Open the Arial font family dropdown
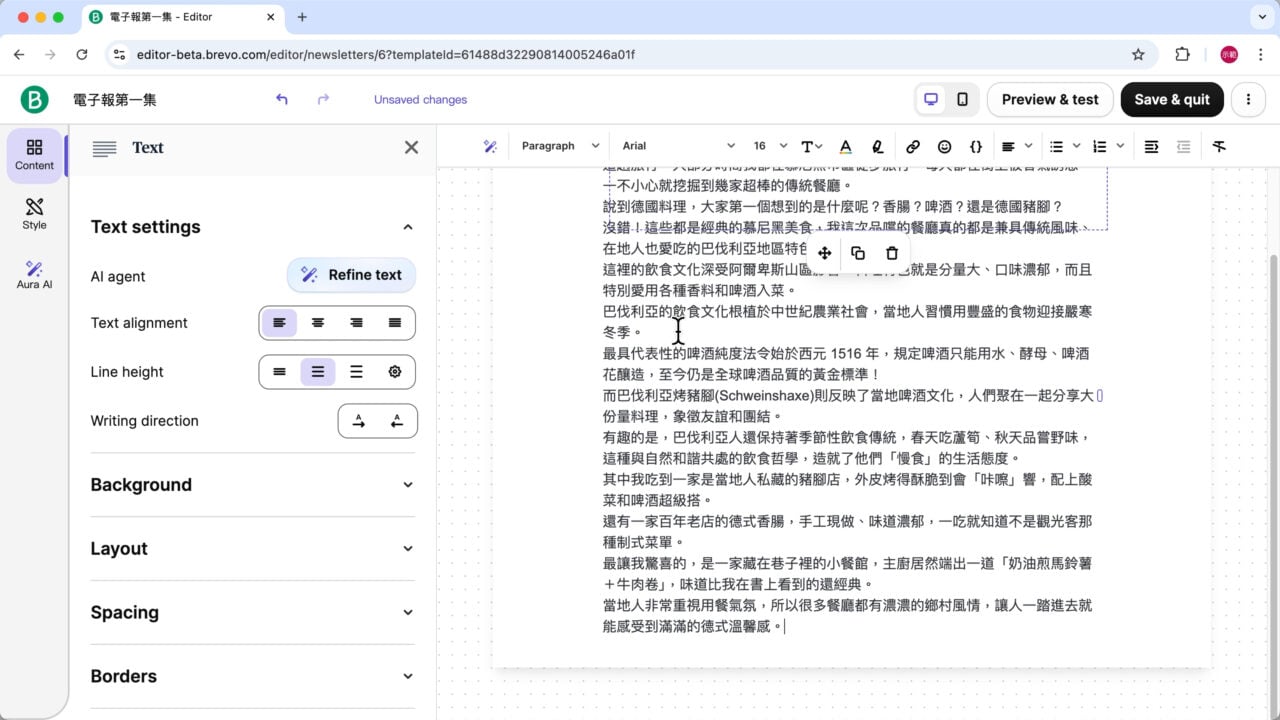Screen dimensions: 1280x720 point(677,146)
